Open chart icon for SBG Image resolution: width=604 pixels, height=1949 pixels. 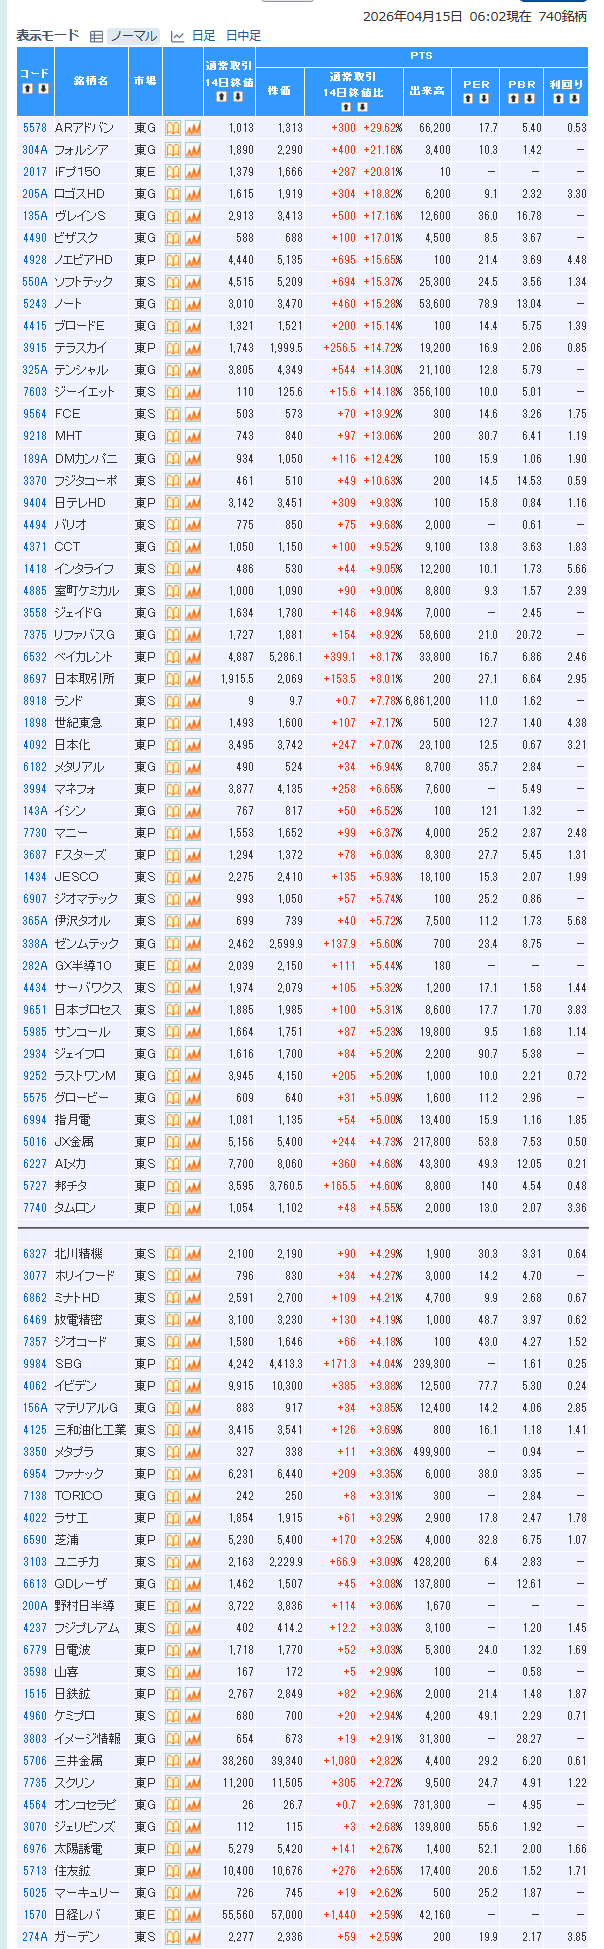pyautogui.click(x=193, y=1364)
